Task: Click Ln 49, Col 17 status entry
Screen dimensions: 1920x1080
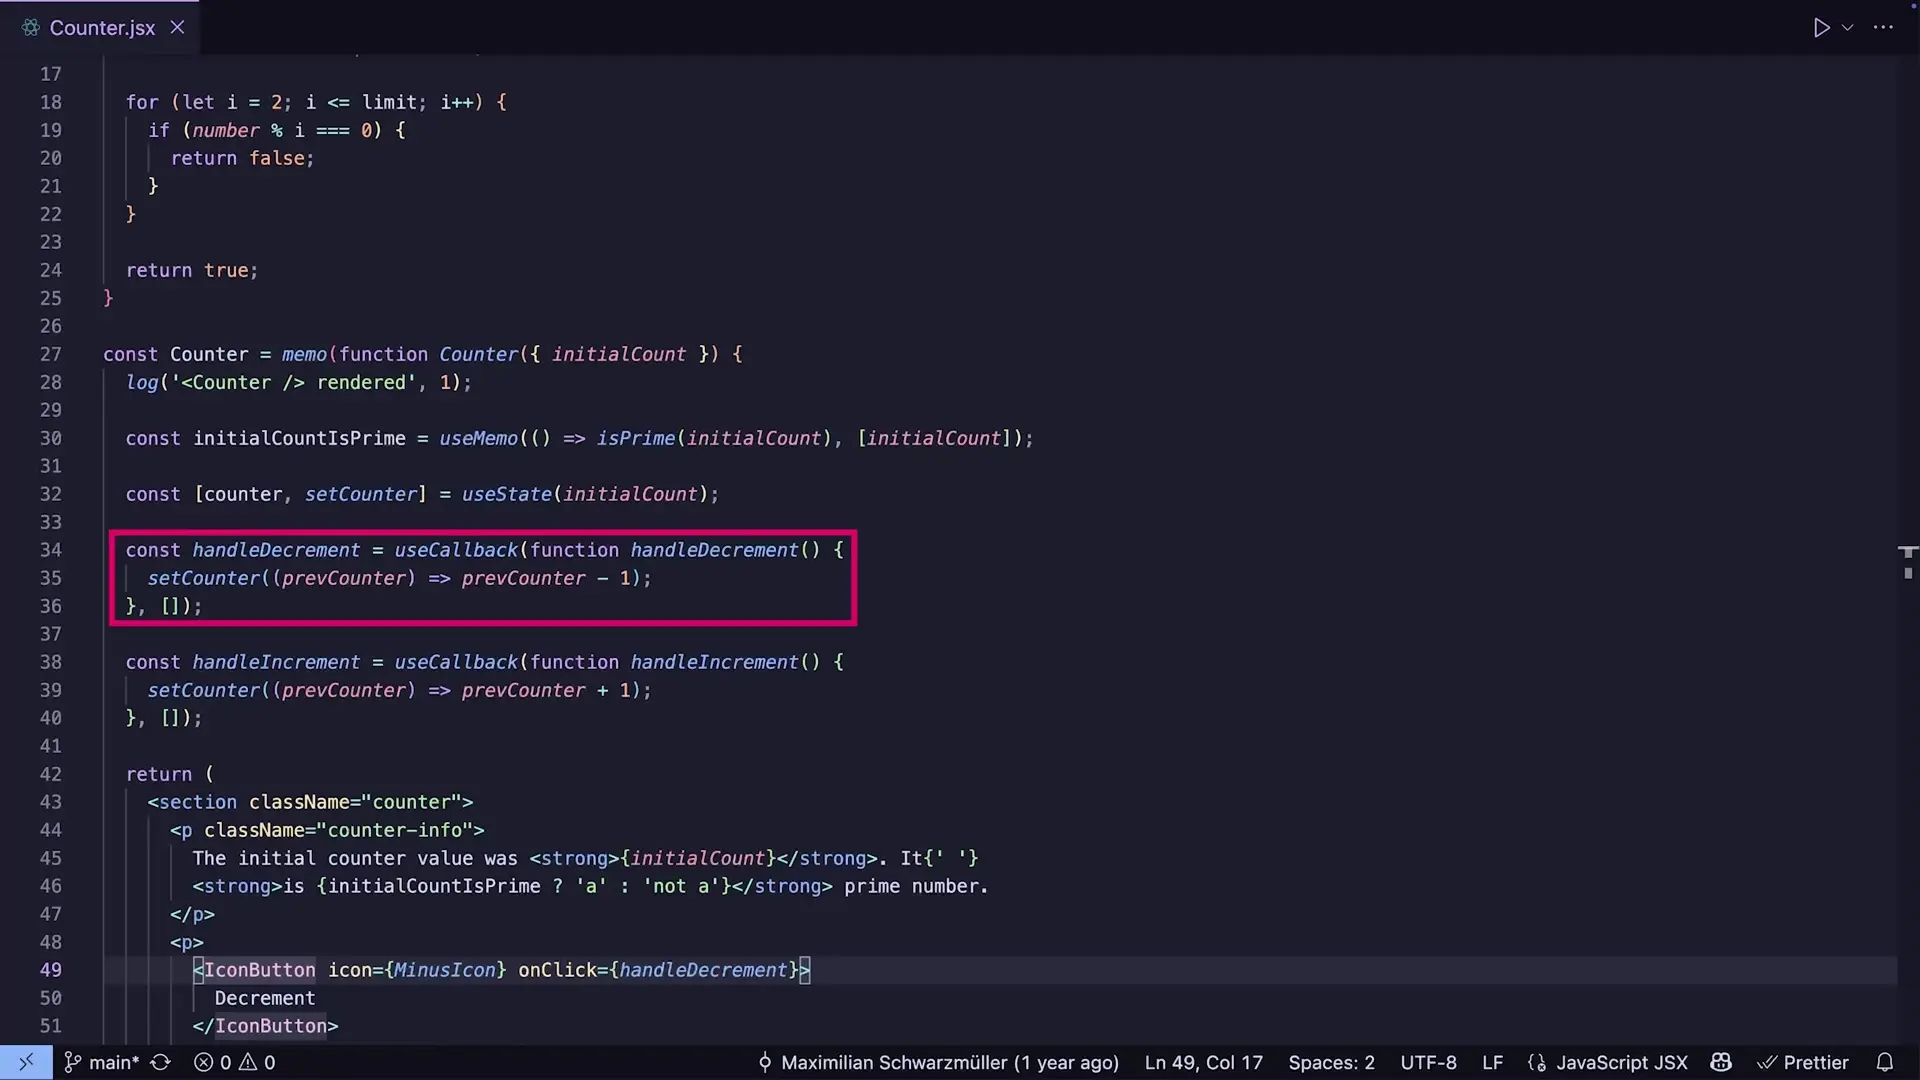Action: 1203,1062
